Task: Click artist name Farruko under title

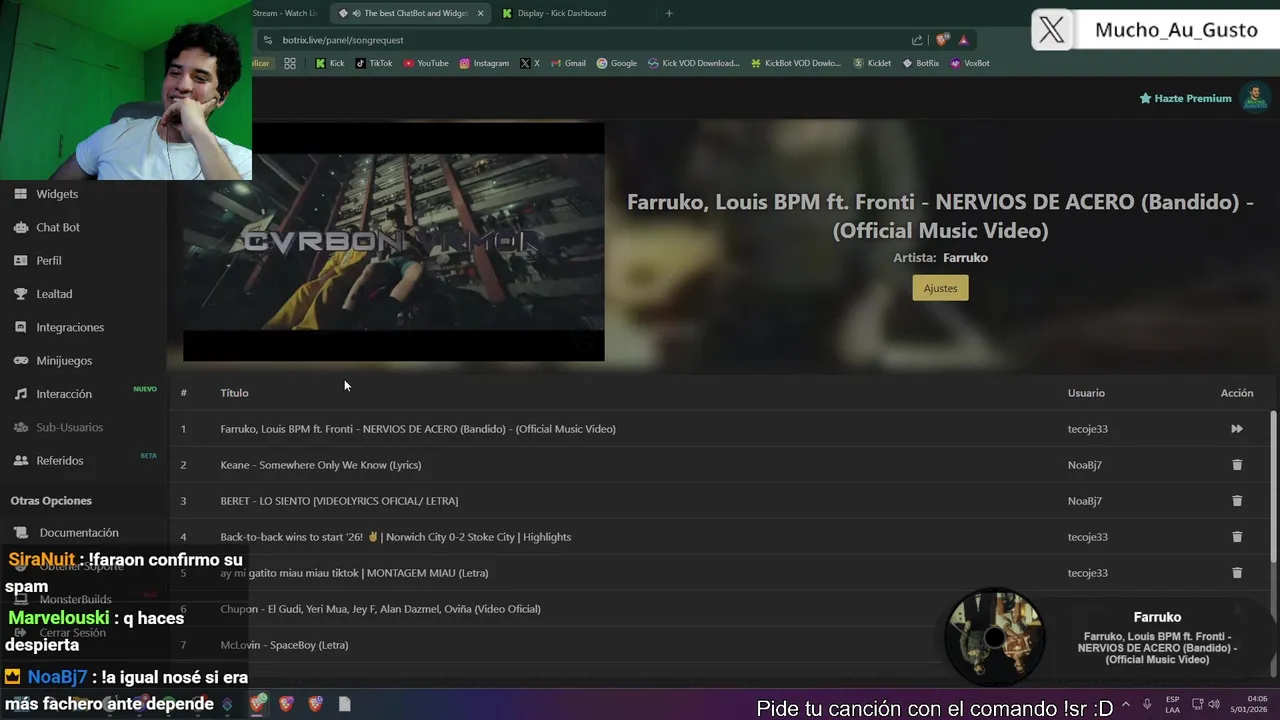Action: (965, 258)
